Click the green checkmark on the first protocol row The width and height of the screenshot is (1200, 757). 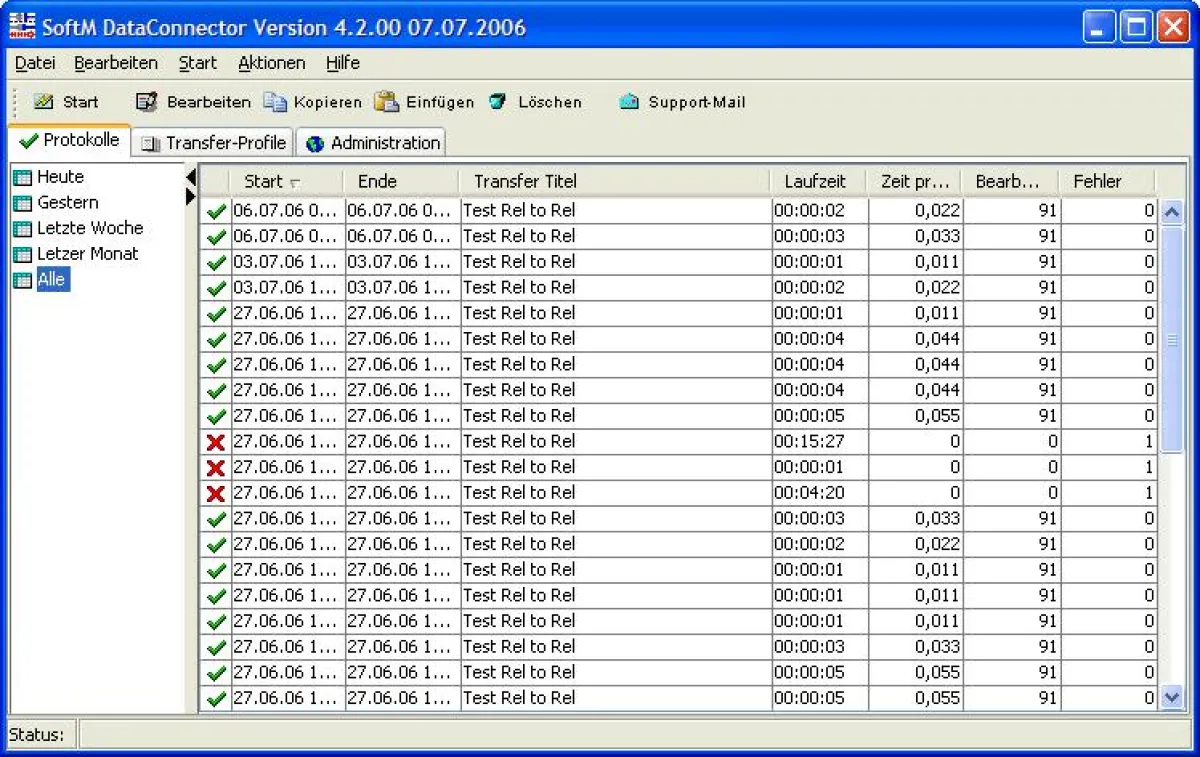click(215, 210)
